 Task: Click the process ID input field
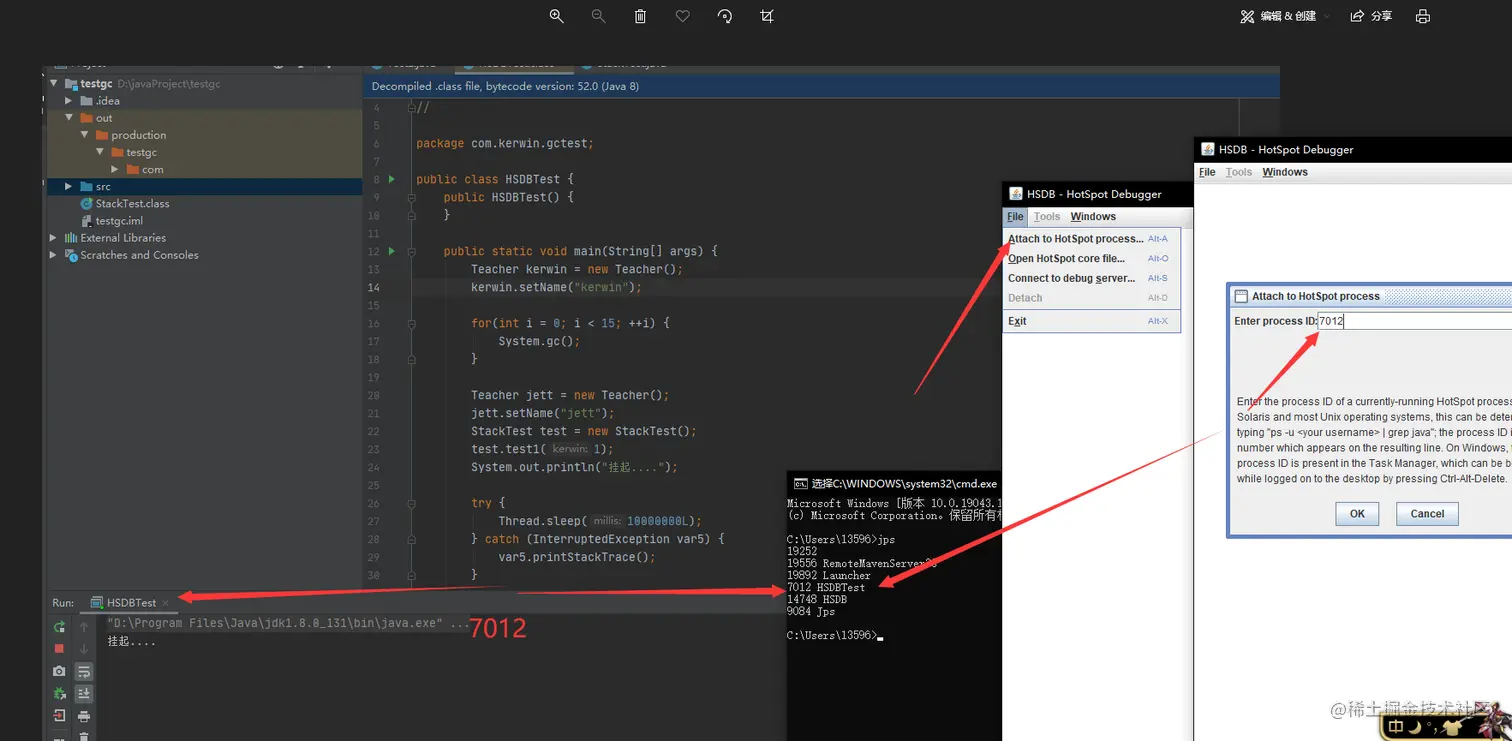[x=1414, y=321]
